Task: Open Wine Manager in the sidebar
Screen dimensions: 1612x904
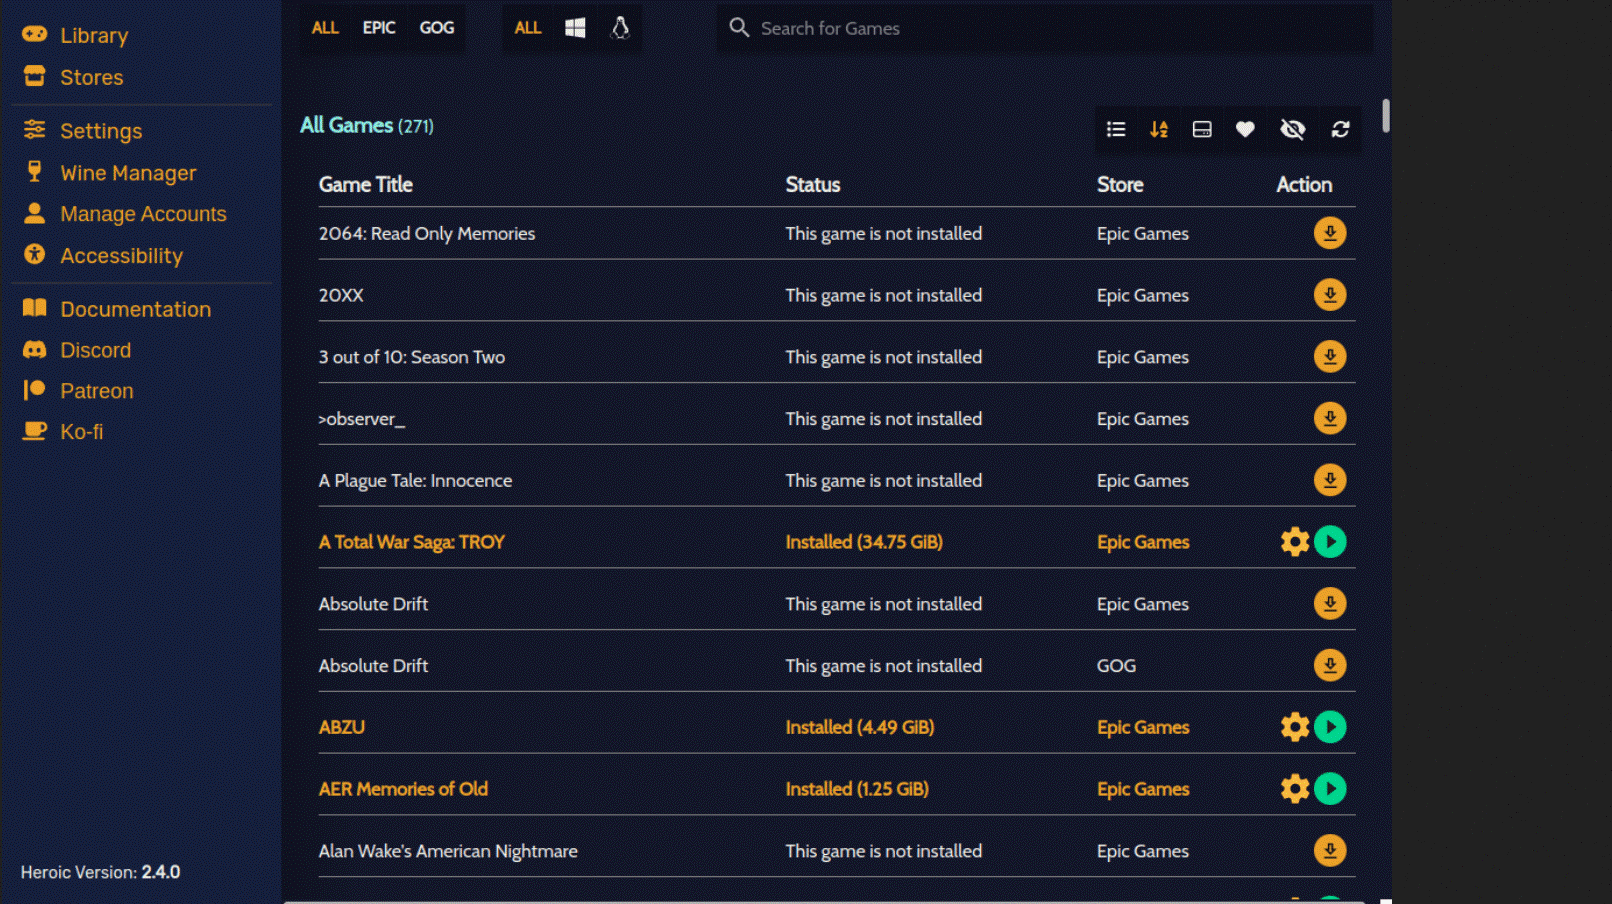Action: [x=109, y=173]
